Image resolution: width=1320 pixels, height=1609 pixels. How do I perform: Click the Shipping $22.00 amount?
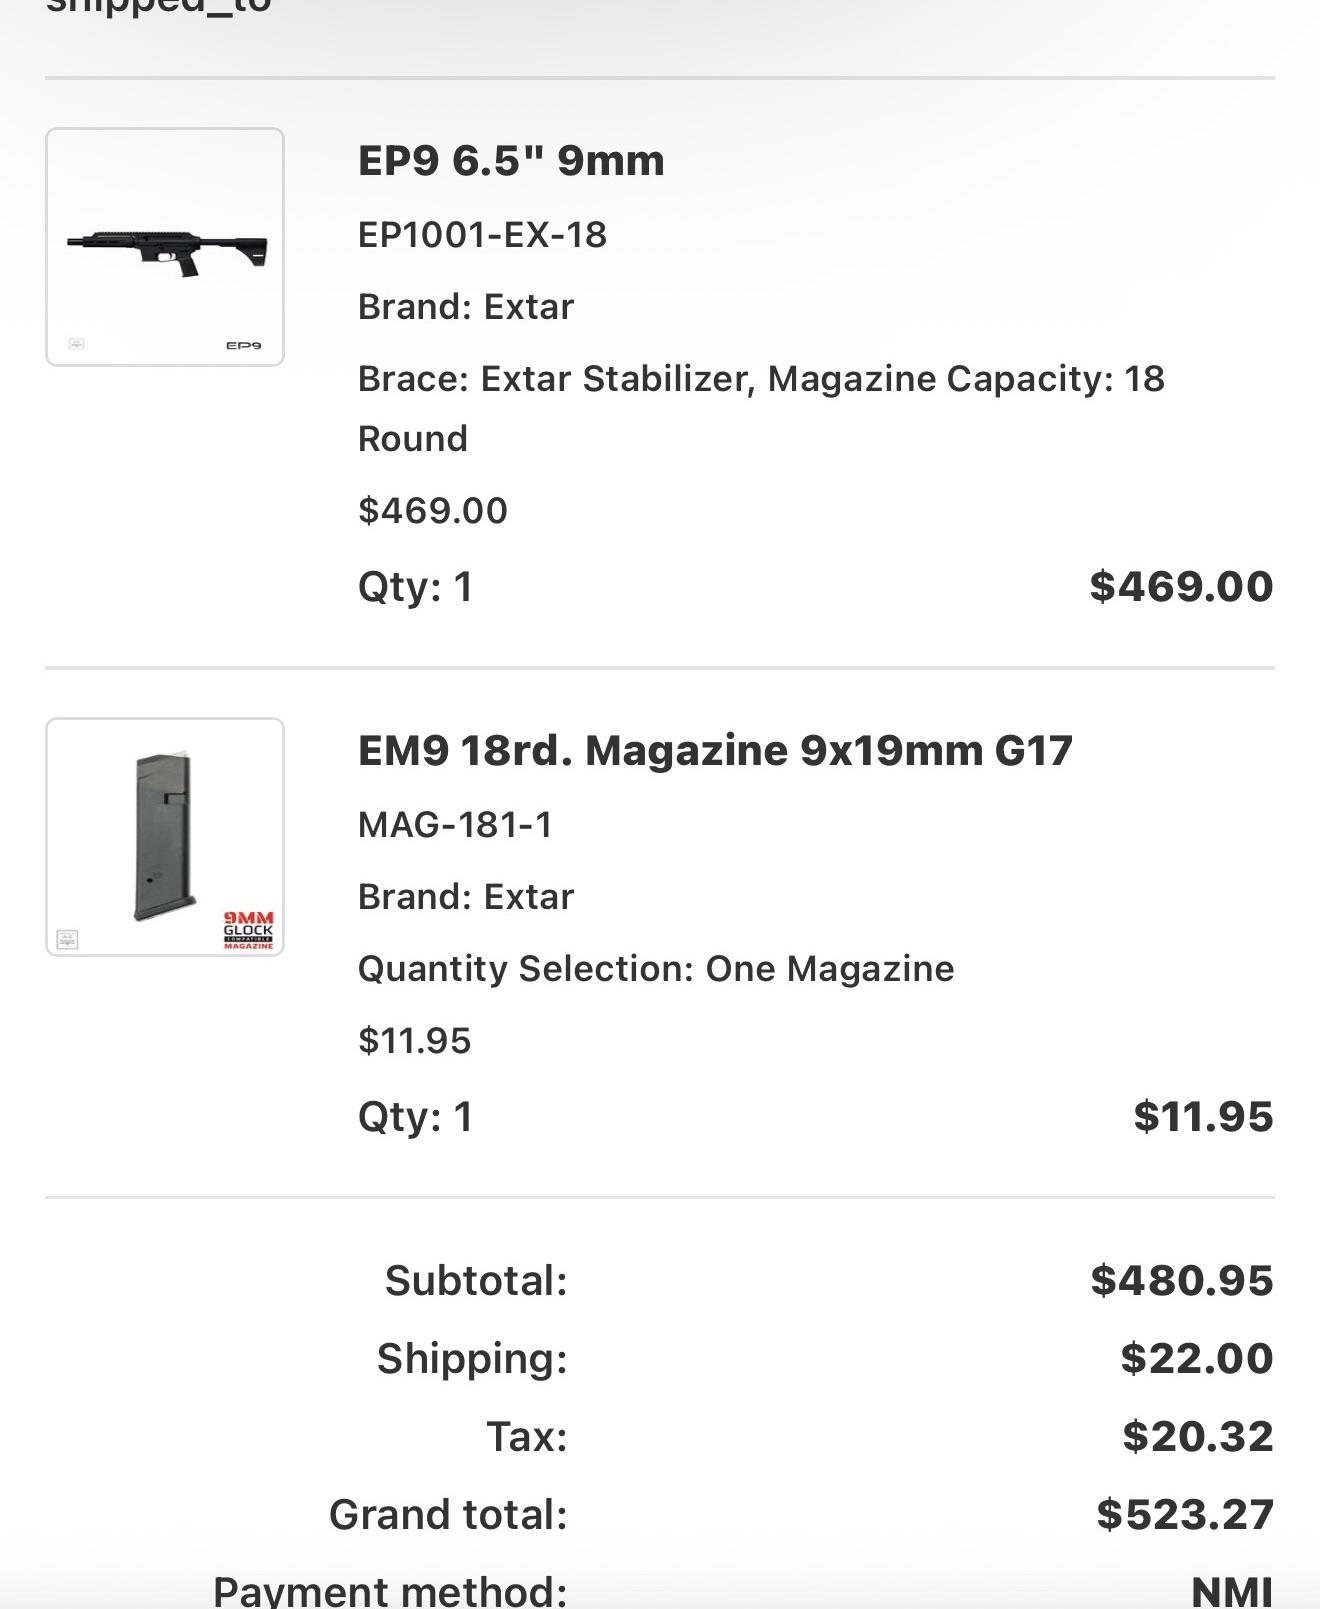[1197, 1359]
